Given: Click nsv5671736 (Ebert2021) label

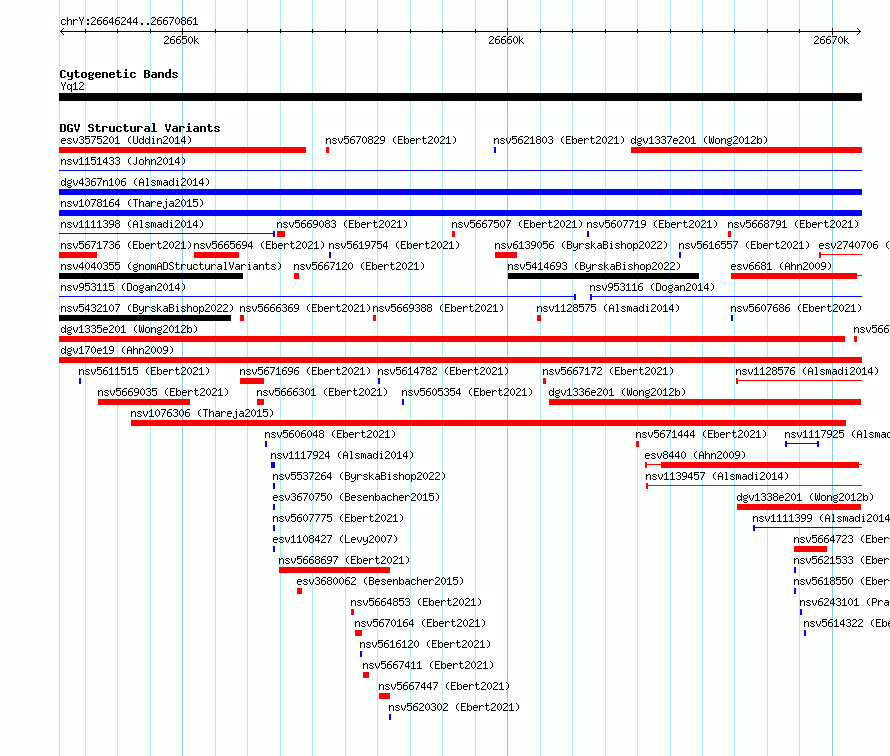Looking at the screenshot, I should point(126,245).
